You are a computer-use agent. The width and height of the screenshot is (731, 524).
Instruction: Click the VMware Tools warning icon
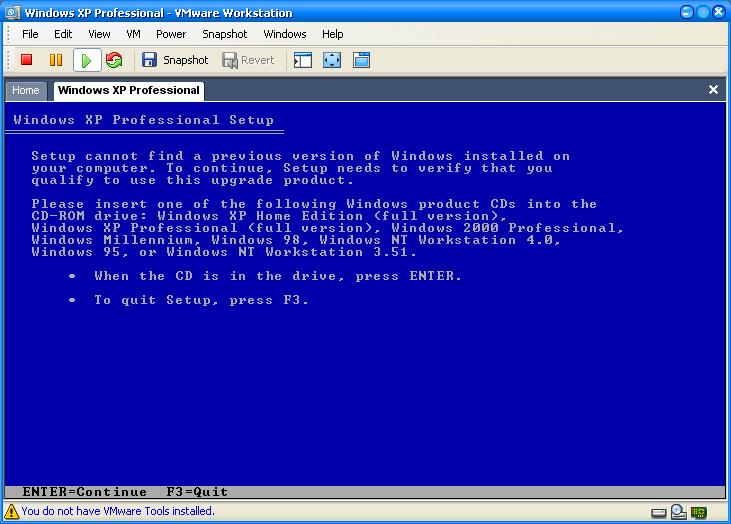11,511
